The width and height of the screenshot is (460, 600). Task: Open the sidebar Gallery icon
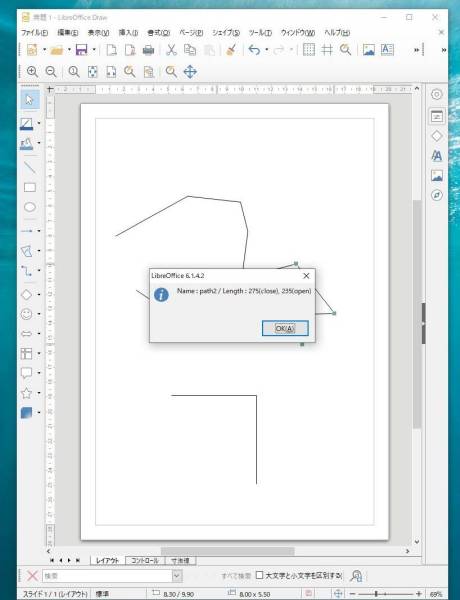coord(437,176)
